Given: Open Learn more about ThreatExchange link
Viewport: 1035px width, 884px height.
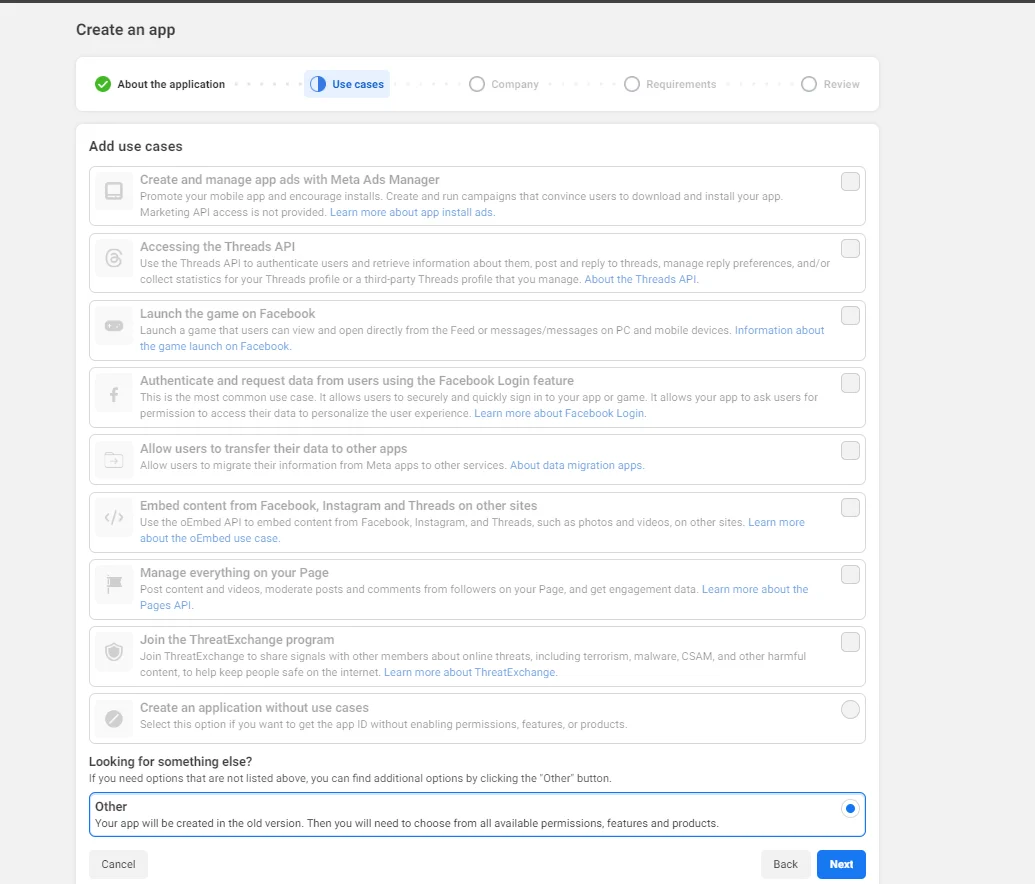Looking at the screenshot, I should coord(471,672).
